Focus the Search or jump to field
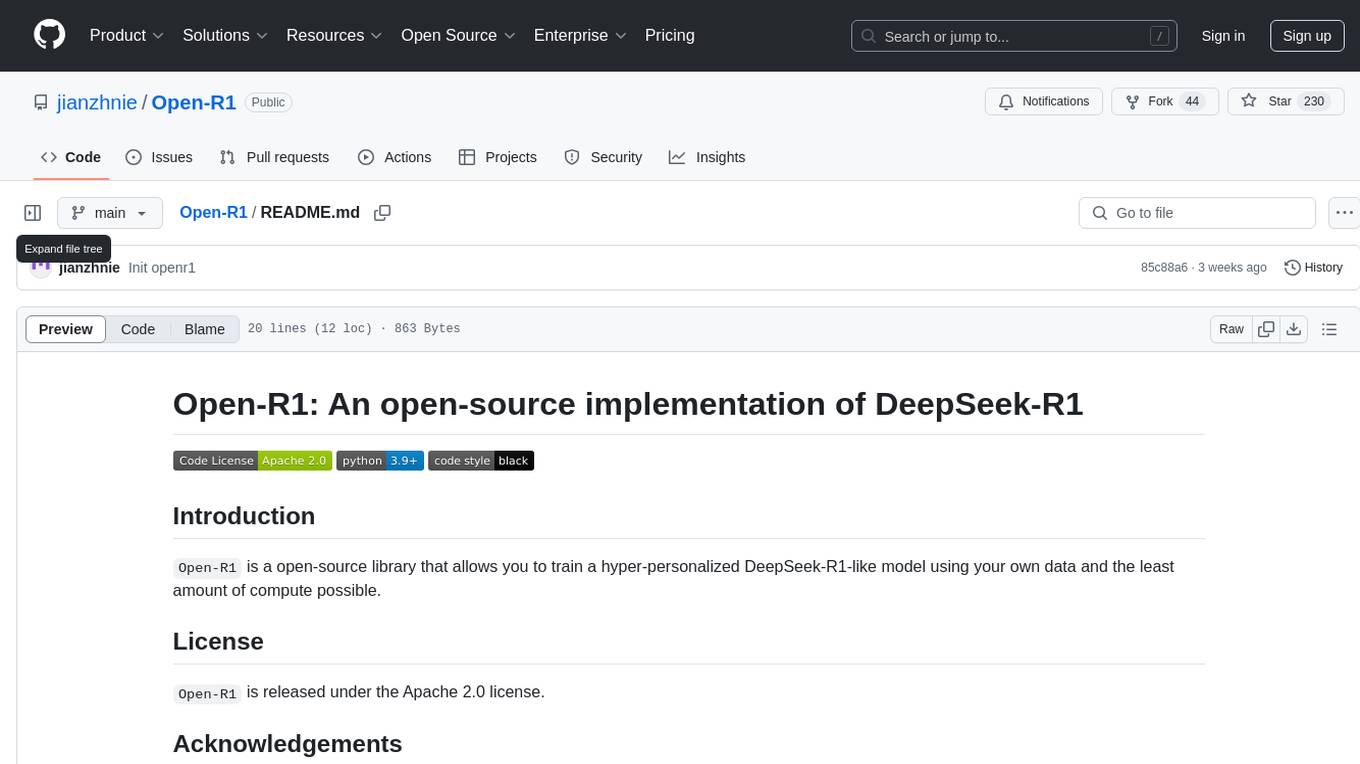The image size is (1360, 764). click(1013, 36)
